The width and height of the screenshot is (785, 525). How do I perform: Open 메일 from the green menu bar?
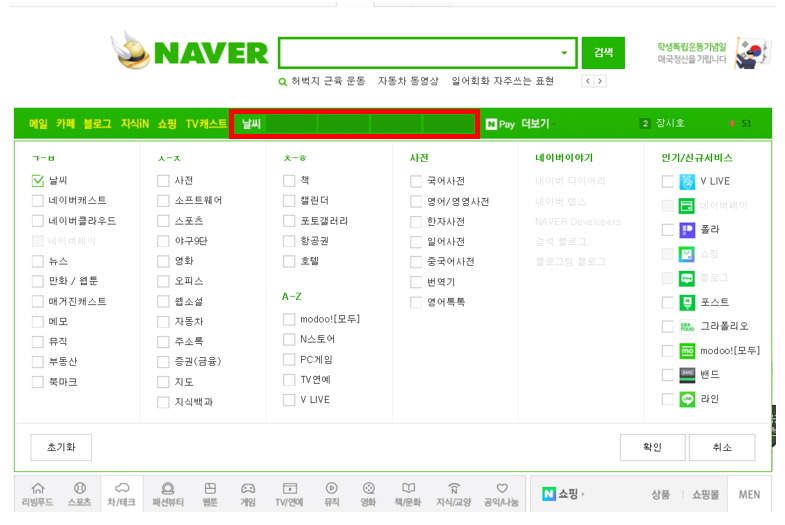(38, 124)
